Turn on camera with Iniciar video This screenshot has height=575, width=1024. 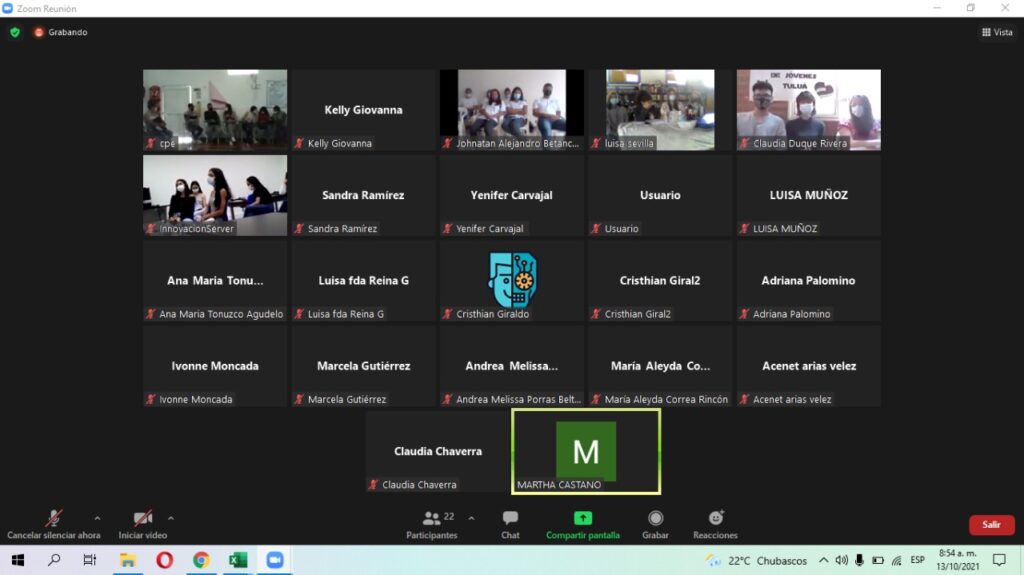tap(143, 523)
